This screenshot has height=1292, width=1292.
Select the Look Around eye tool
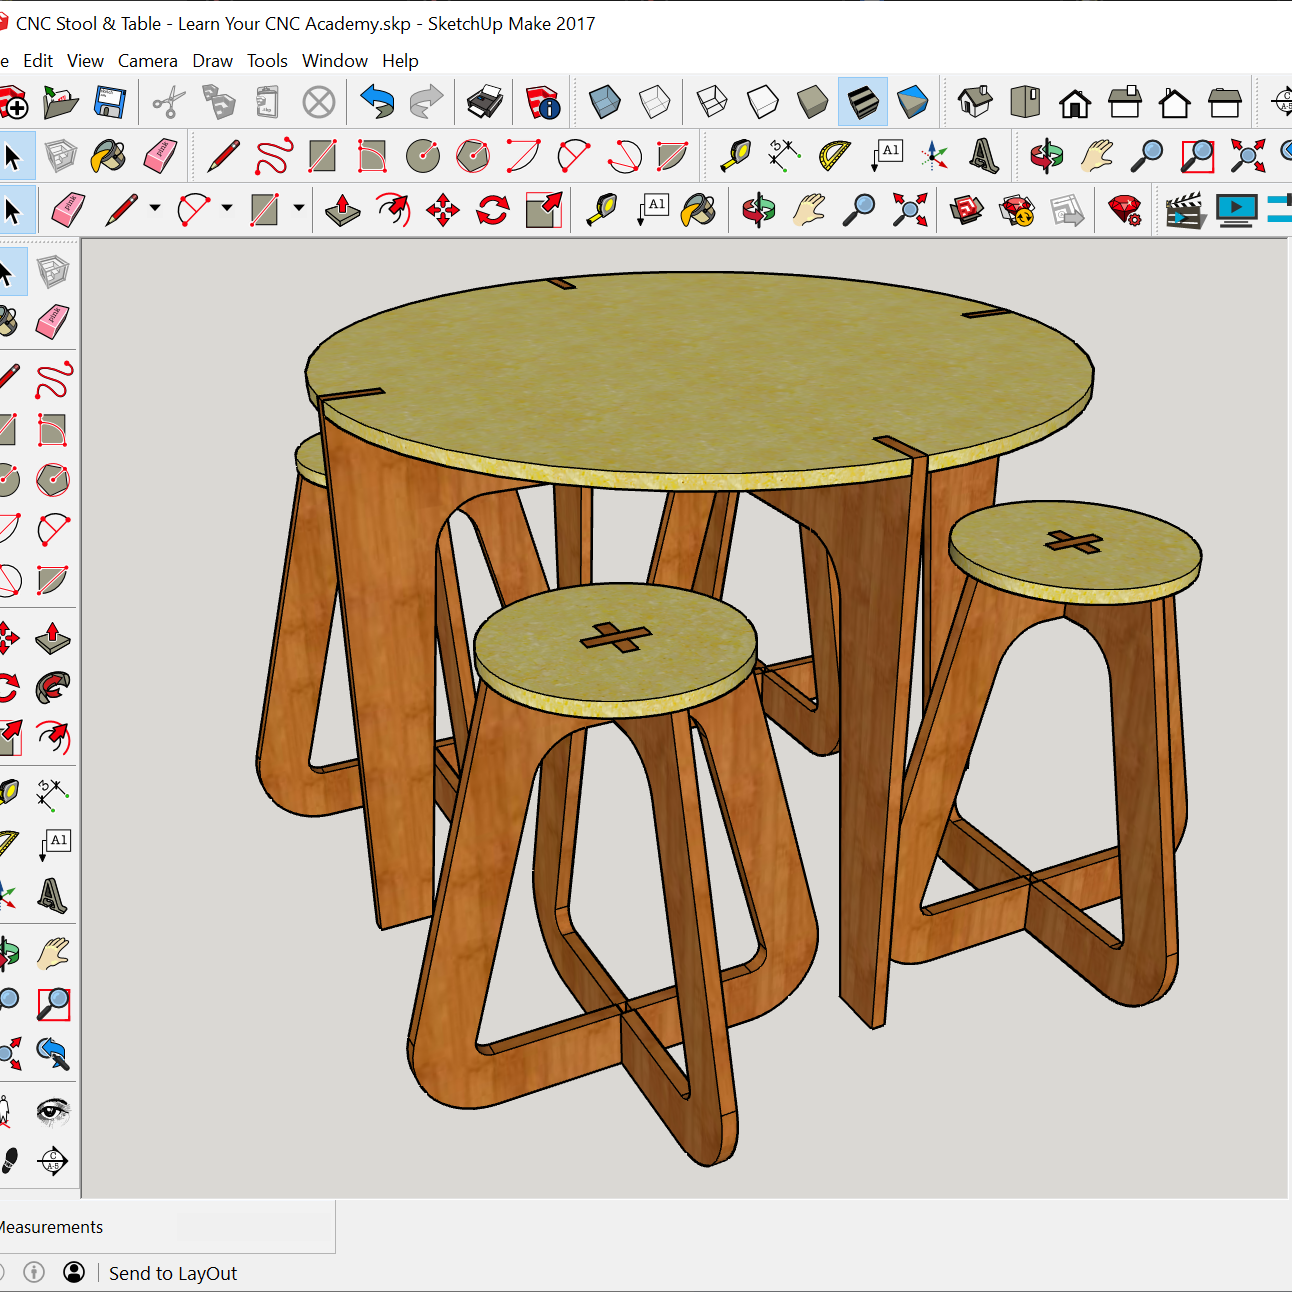tap(53, 1112)
